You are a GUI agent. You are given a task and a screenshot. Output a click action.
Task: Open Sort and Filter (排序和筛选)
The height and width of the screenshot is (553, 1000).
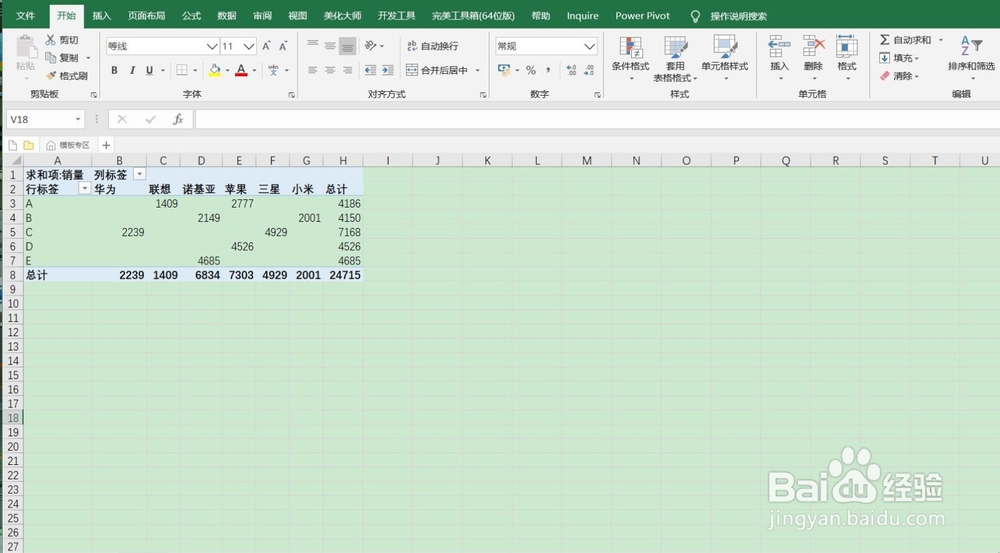971,57
